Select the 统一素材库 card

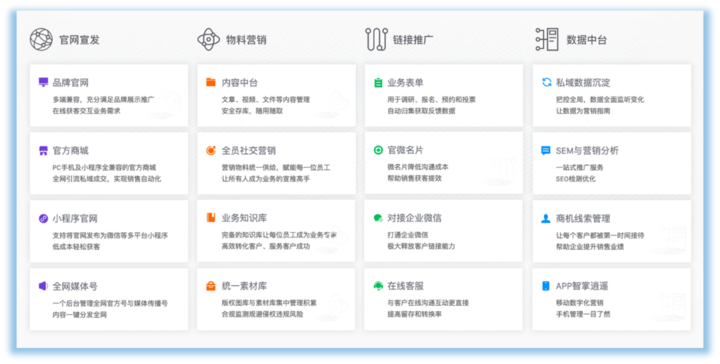point(276,299)
